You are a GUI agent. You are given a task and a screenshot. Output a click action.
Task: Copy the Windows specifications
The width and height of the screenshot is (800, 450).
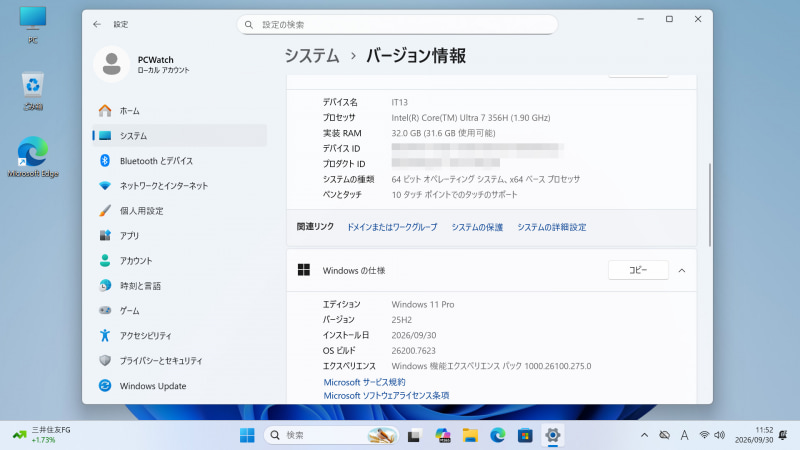pyautogui.click(x=638, y=270)
